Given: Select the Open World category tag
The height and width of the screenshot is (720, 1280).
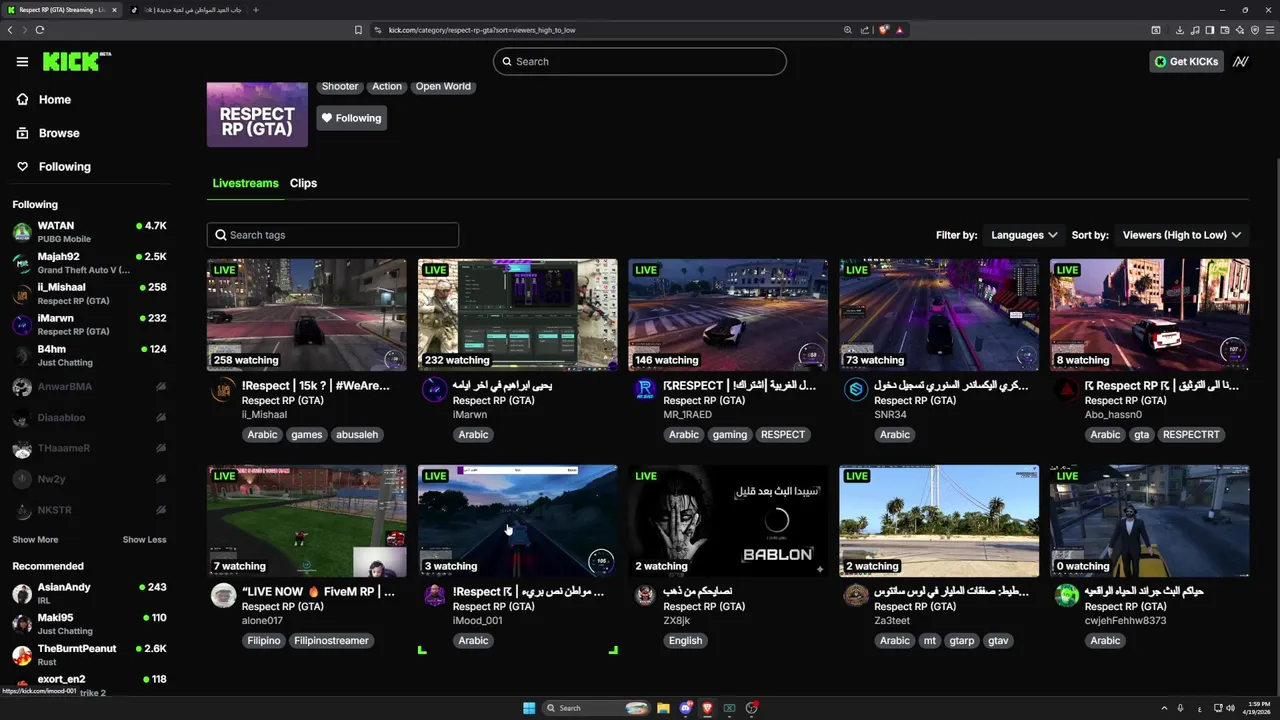Looking at the screenshot, I should pyautogui.click(x=443, y=87).
